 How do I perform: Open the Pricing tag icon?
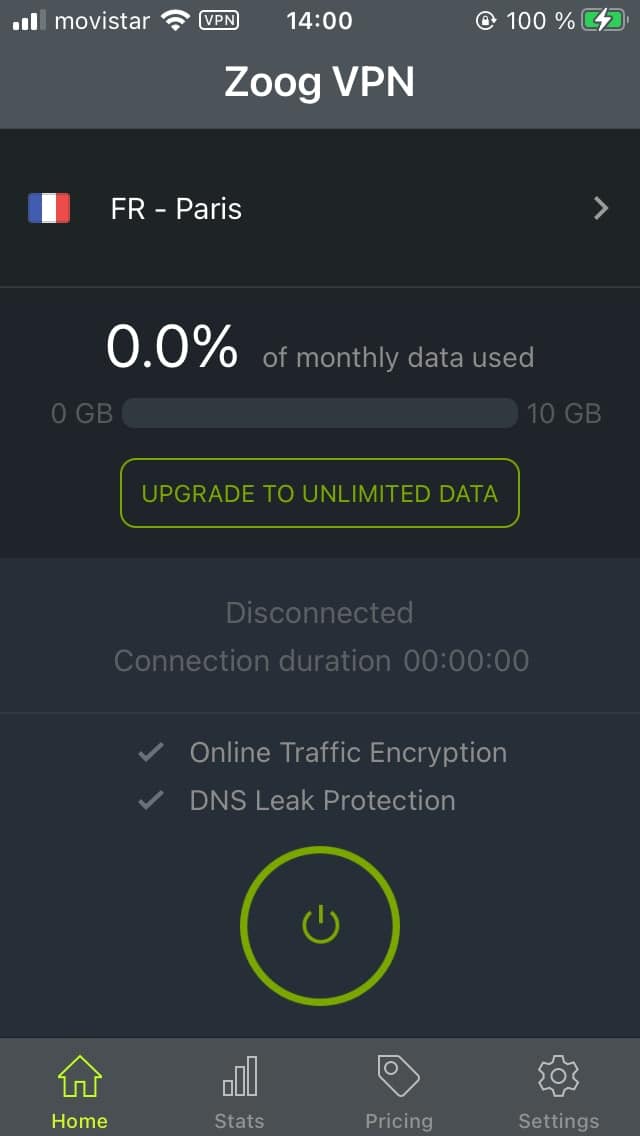pyautogui.click(x=399, y=1077)
